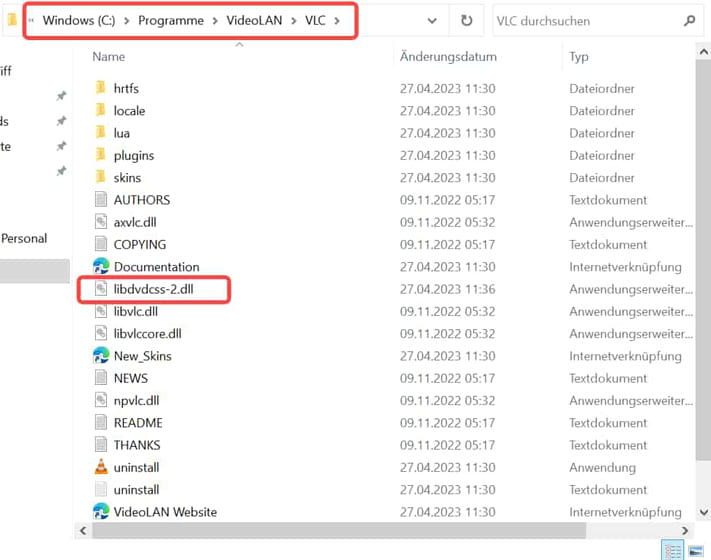This screenshot has width=711, height=560.
Task: Click the libdvdcss-2.dll file icon
Action: point(101,288)
